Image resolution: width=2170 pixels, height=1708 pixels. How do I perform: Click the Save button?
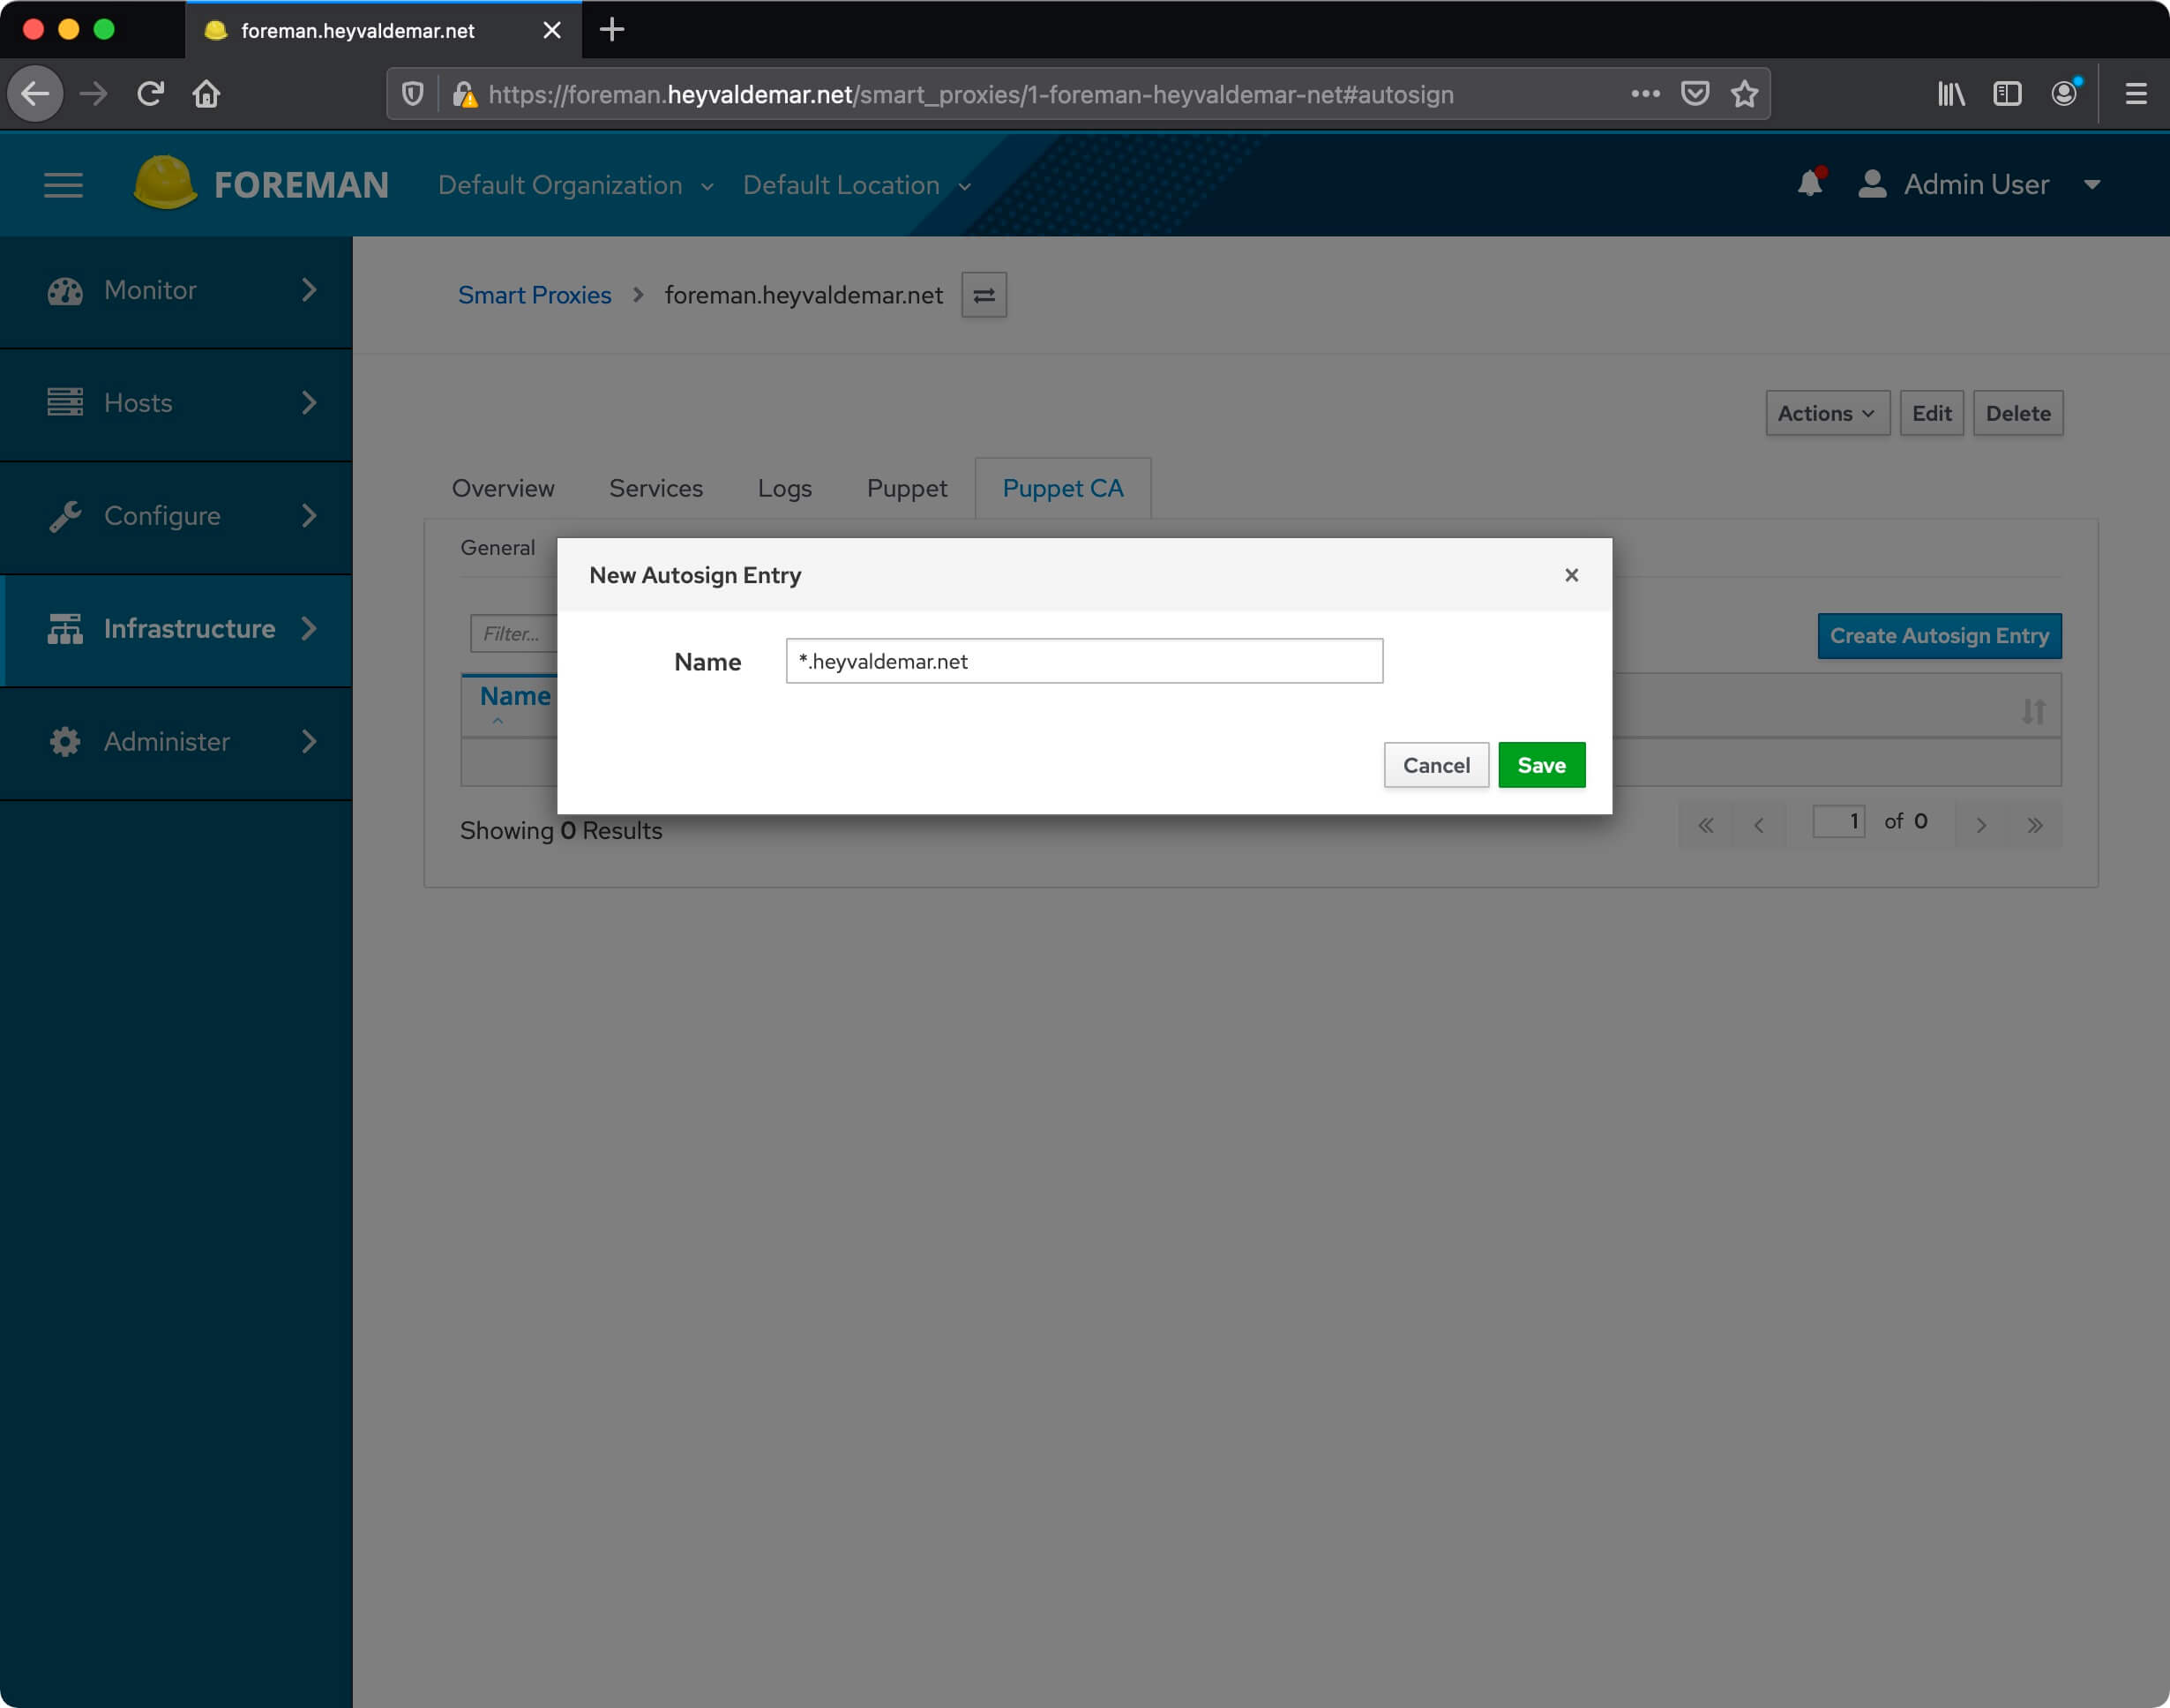(1541, 764)
